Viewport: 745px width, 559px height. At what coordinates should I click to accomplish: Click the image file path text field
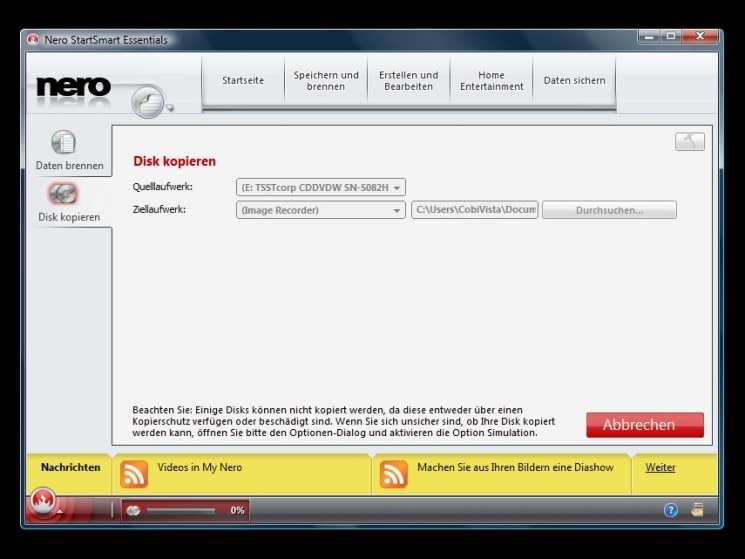click(x=475, y=210)
